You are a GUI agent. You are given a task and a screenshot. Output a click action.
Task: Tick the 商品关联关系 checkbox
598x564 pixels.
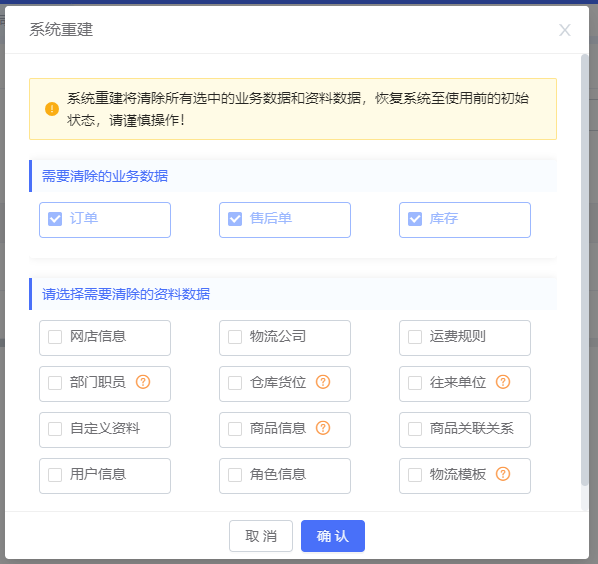(x=415, y=429)
